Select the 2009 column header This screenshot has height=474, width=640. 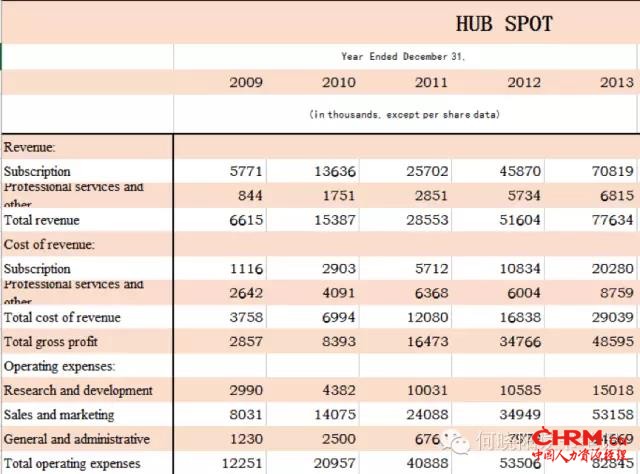246,82
